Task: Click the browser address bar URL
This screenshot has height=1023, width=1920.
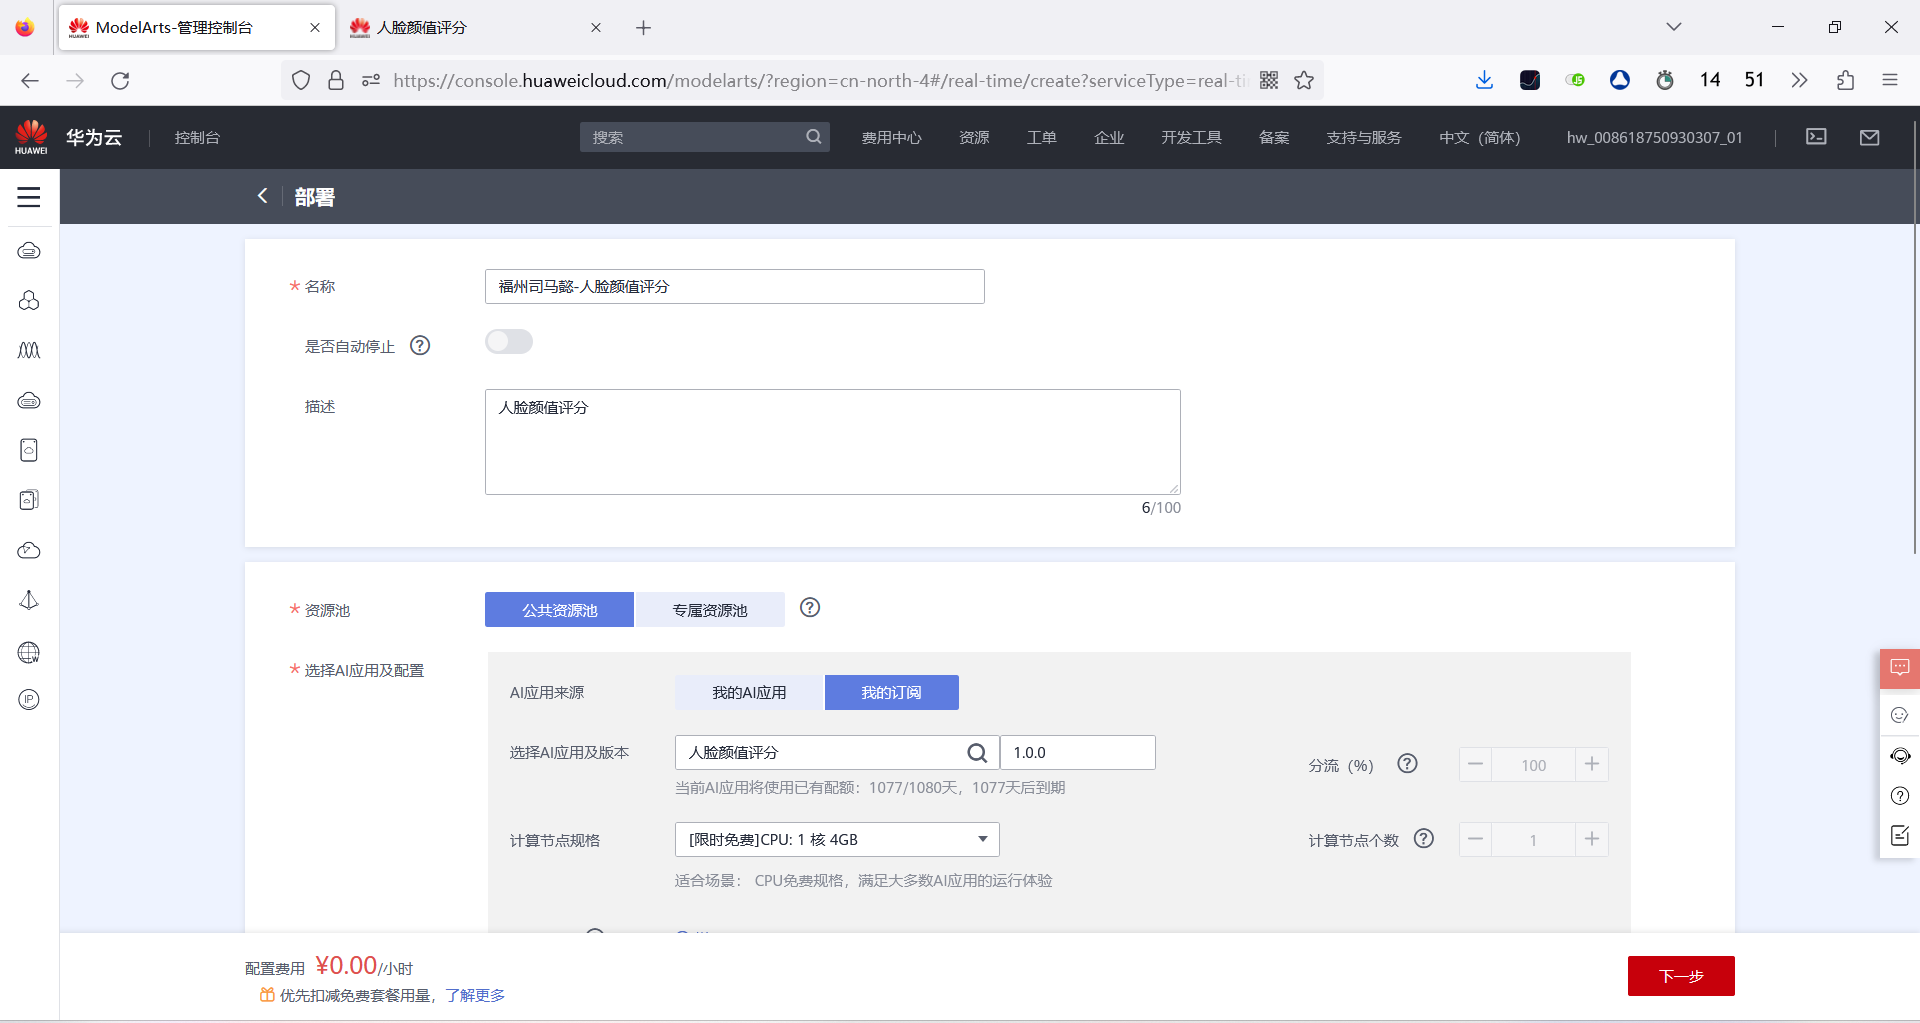Action: (820, 80)
